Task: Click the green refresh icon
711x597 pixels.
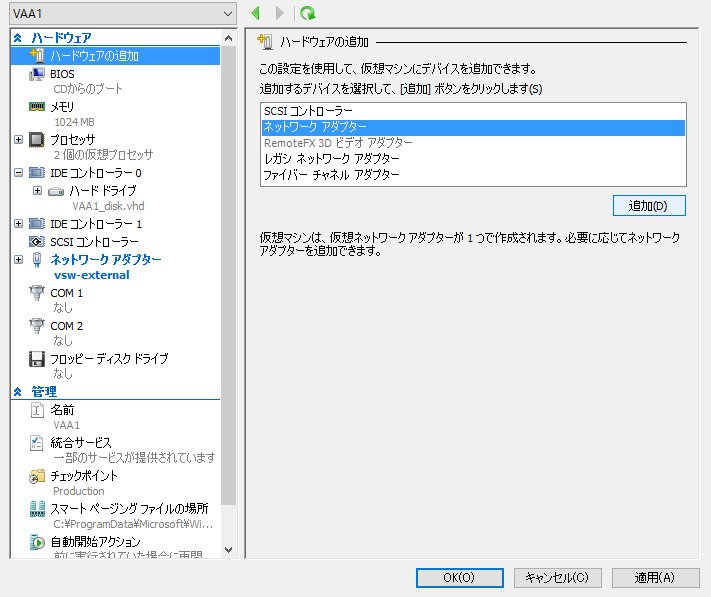Action: 308,13
